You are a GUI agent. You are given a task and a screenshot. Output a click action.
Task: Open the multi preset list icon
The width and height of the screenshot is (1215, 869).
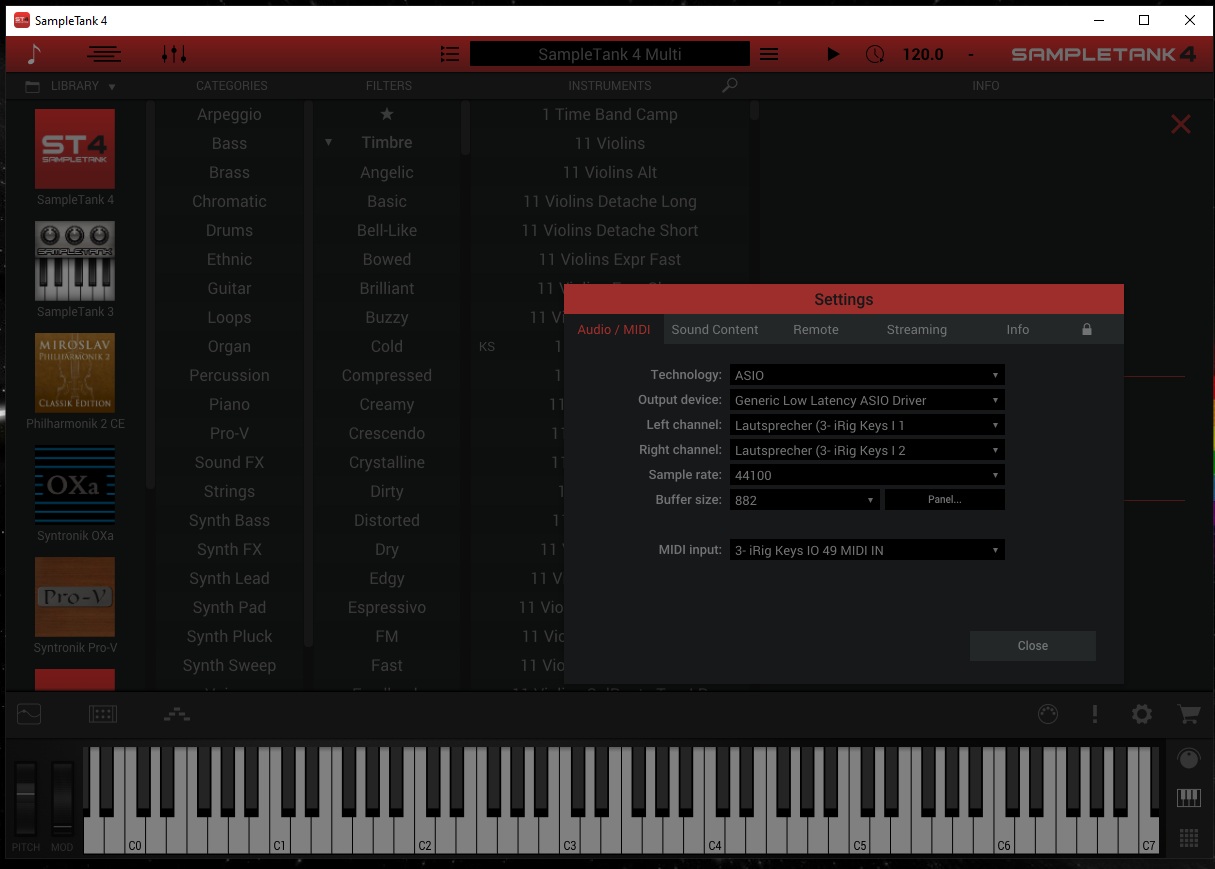point(450,54)
